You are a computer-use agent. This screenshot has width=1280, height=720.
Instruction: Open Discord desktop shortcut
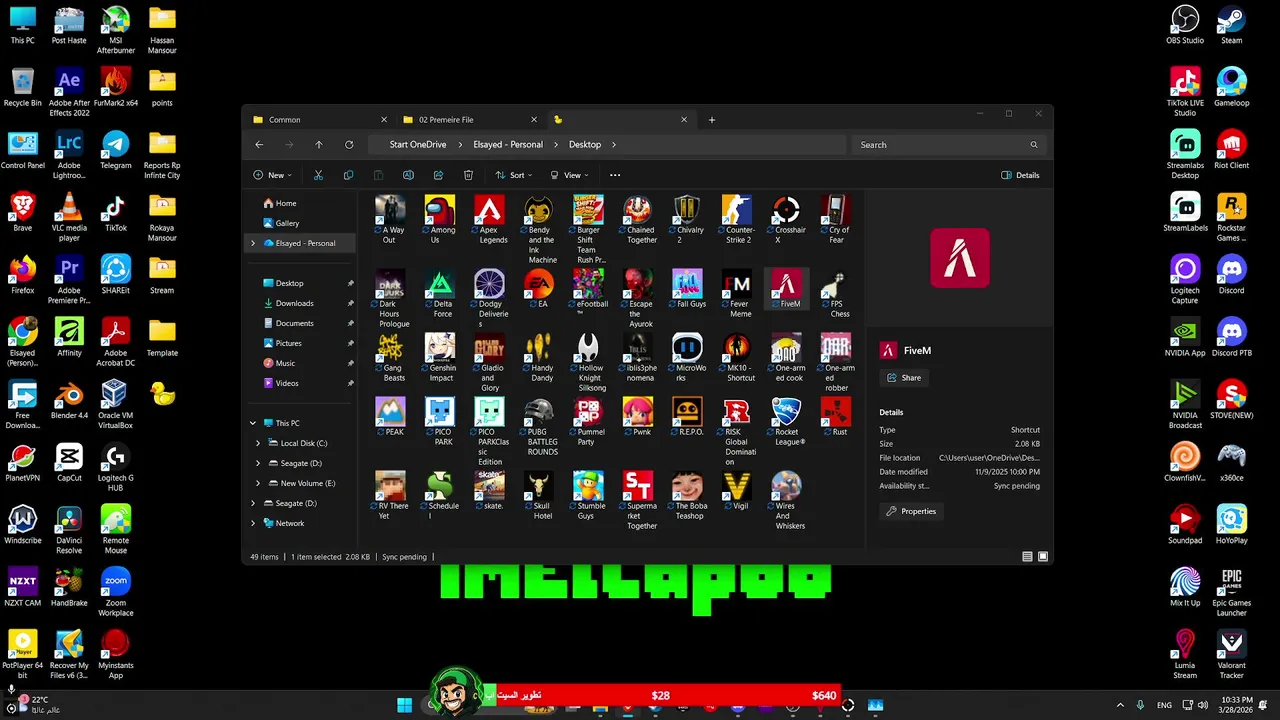pos(1231,276)
